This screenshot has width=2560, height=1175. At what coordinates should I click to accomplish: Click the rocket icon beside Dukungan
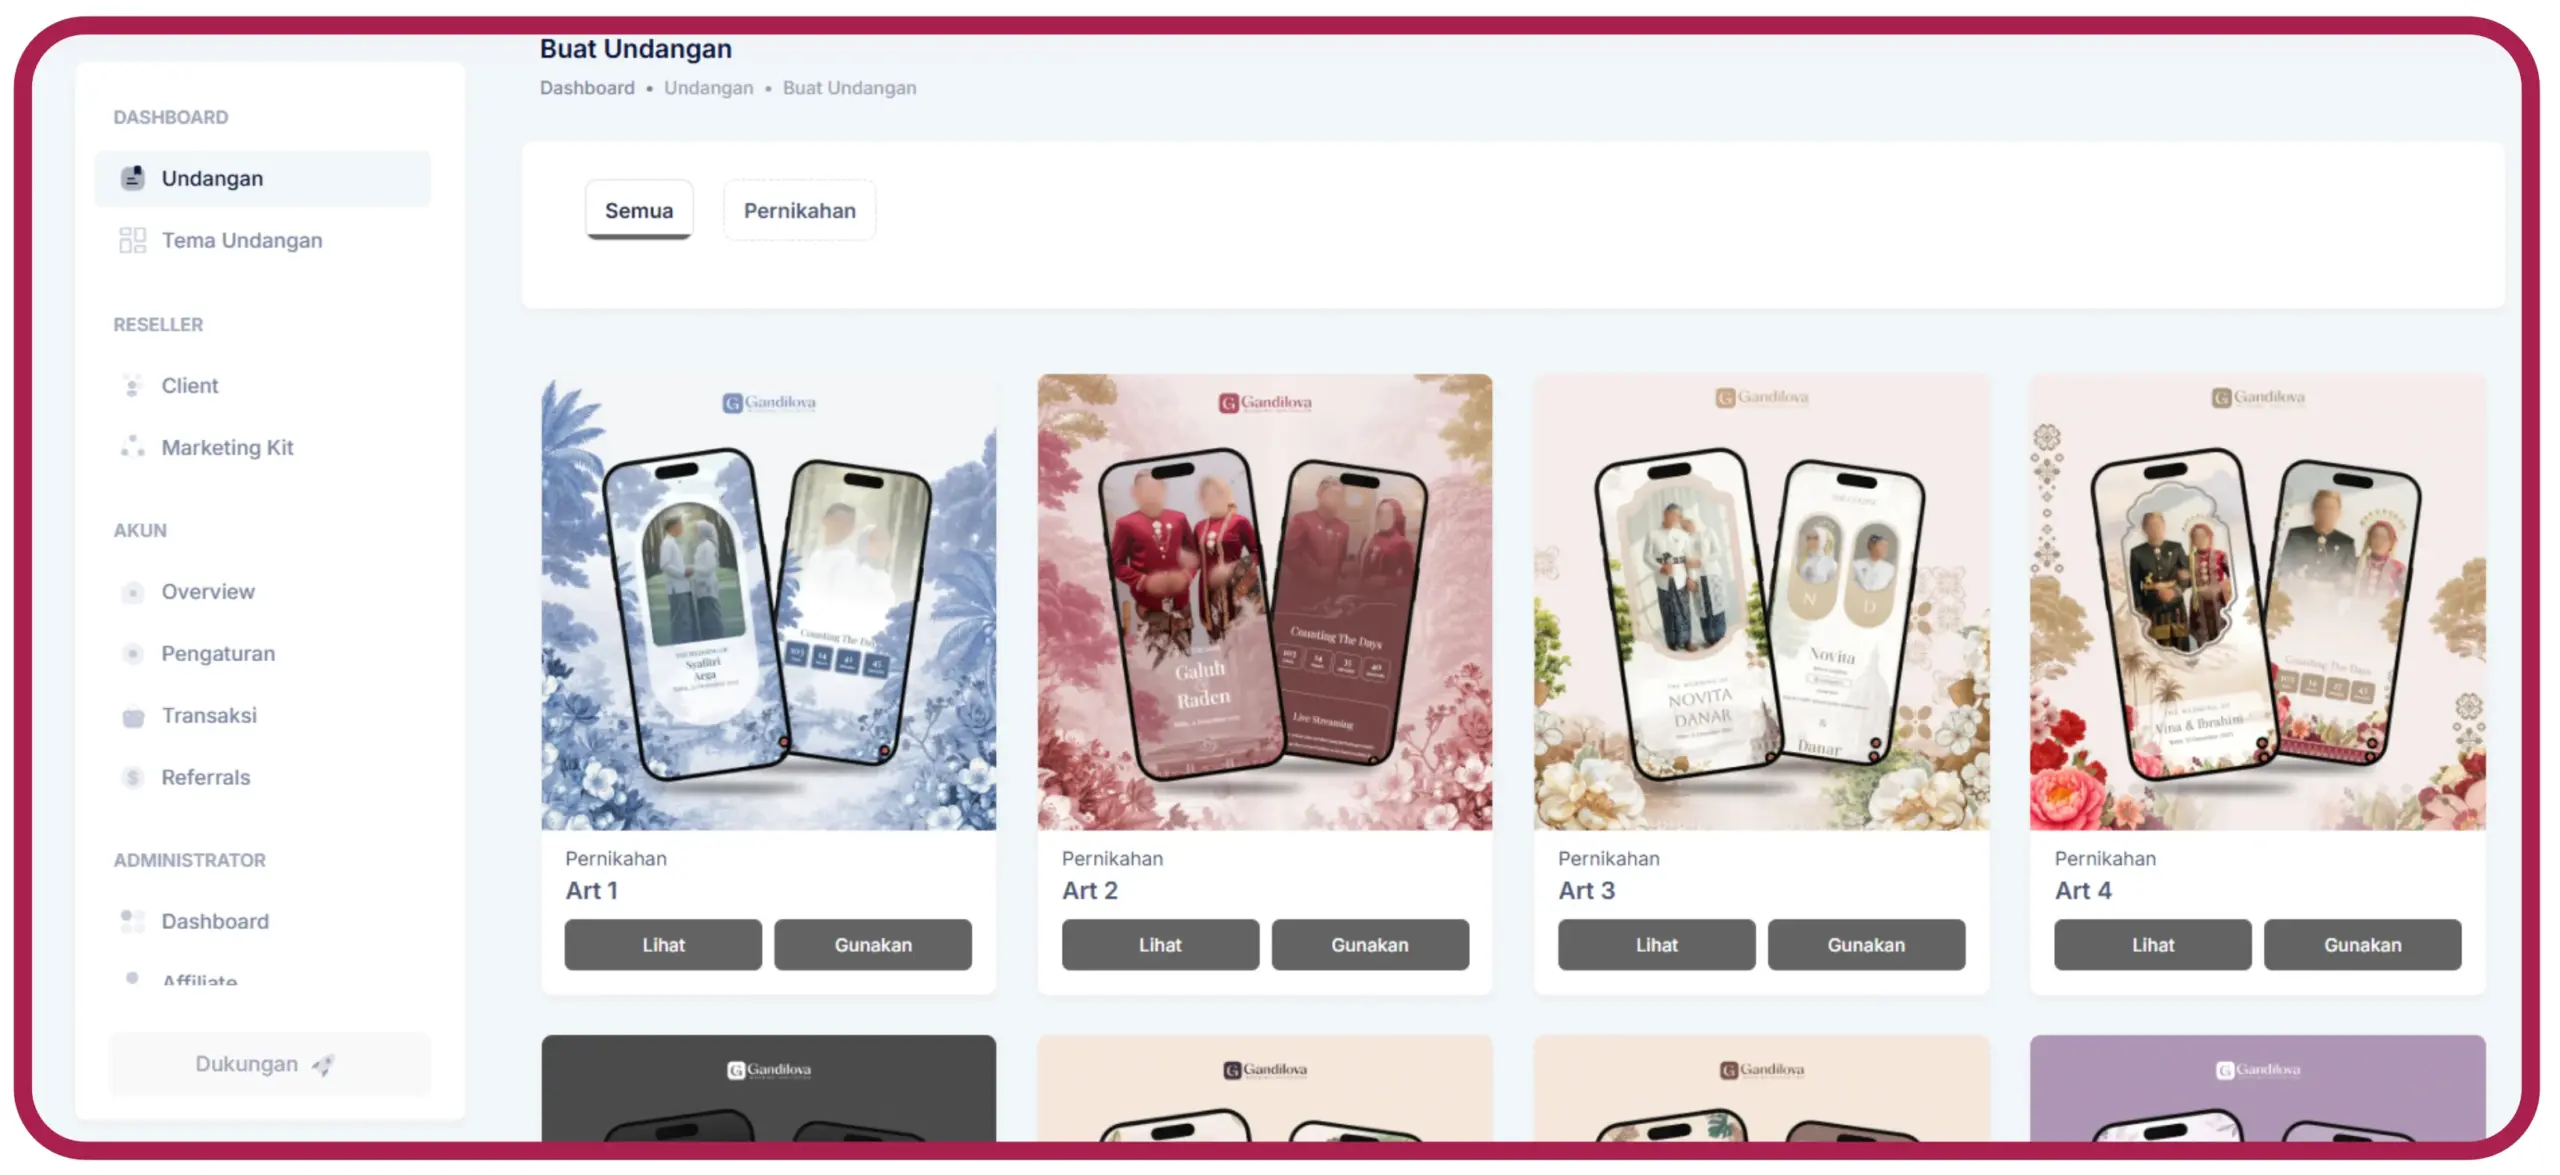(x=323, y=1065)
